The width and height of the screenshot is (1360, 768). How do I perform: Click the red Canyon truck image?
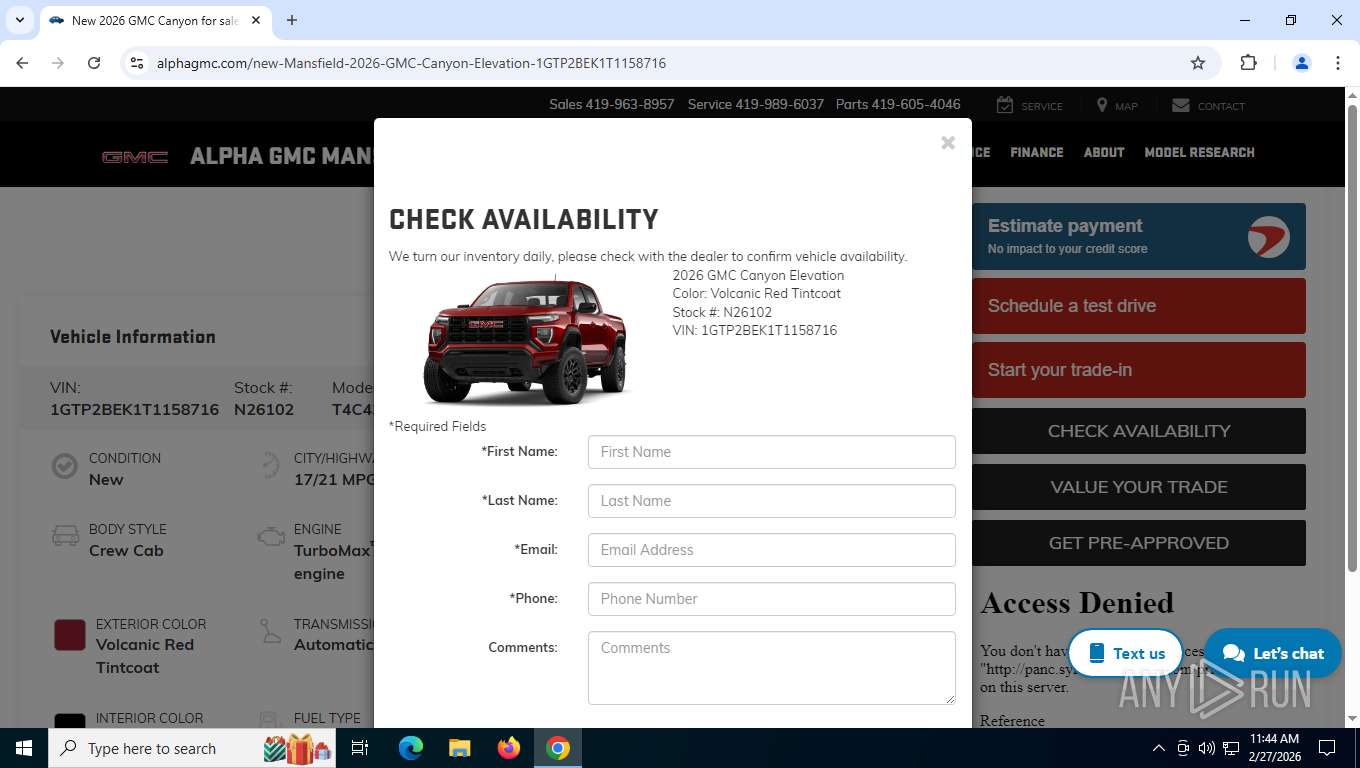click(526, 340)
